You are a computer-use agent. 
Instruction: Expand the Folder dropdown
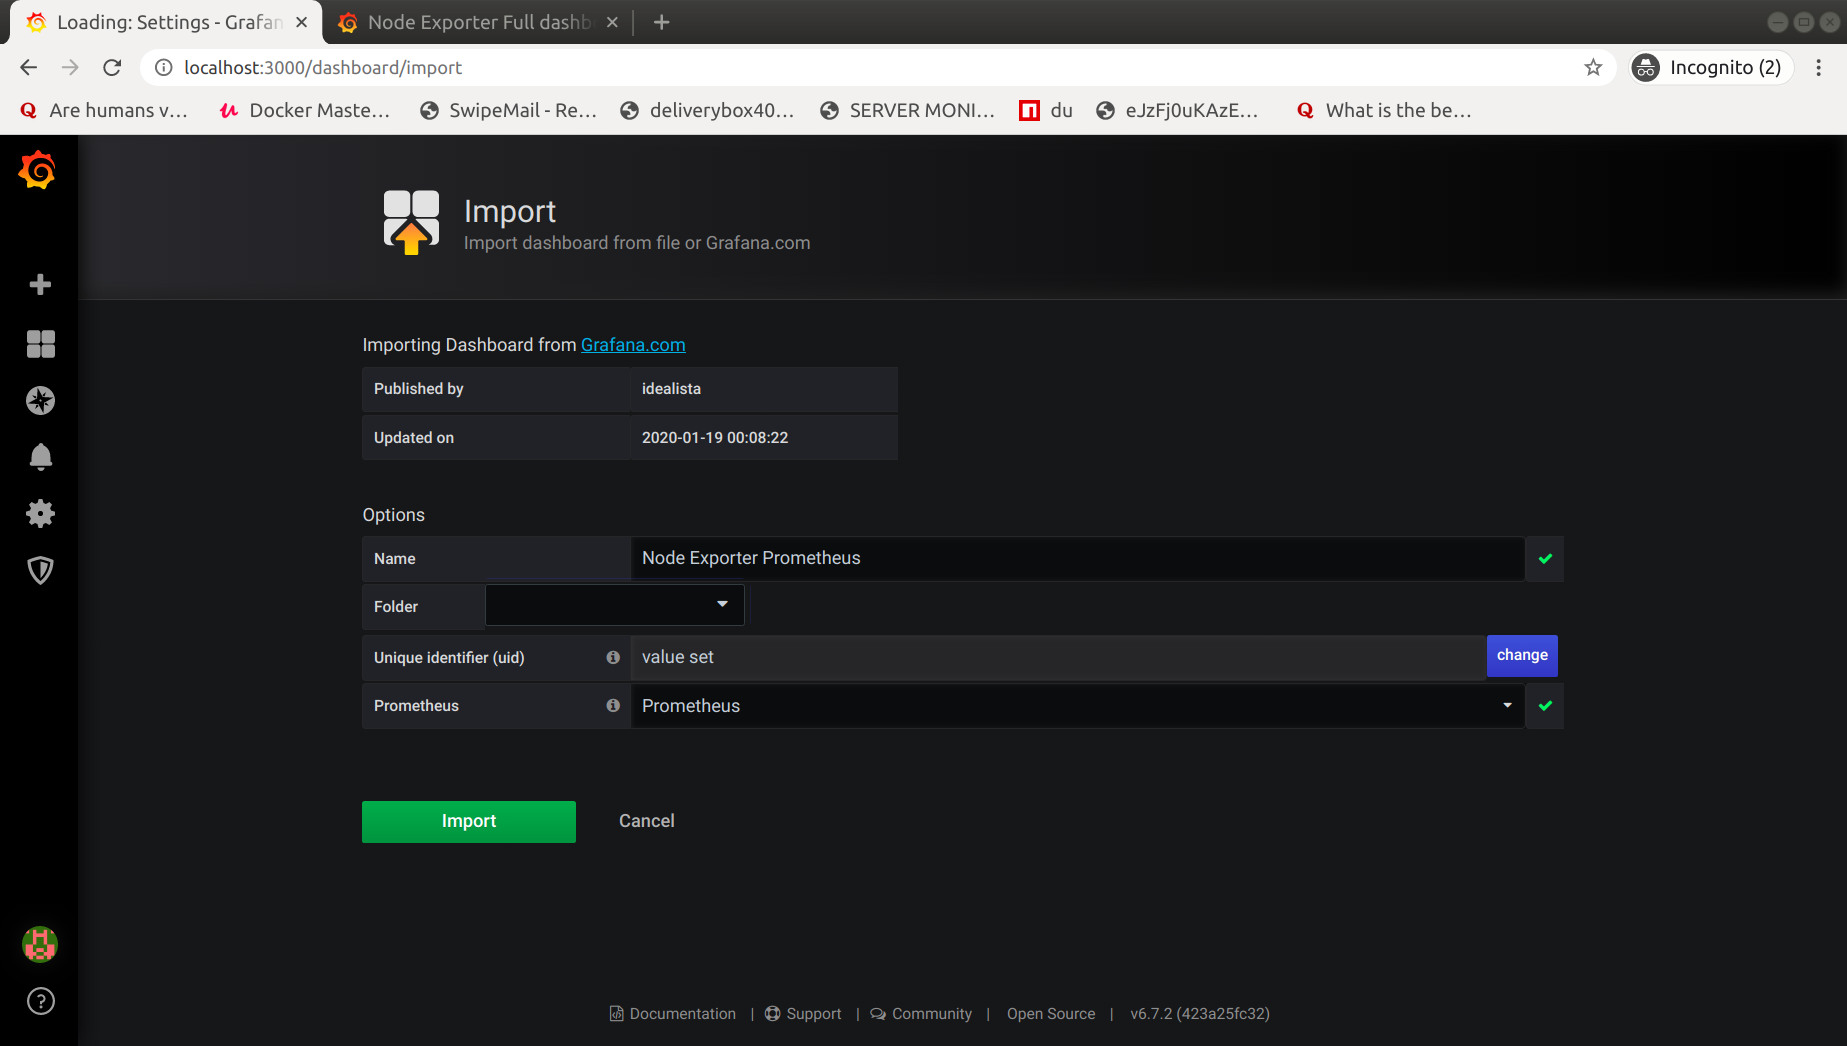[x=615, y=605]
